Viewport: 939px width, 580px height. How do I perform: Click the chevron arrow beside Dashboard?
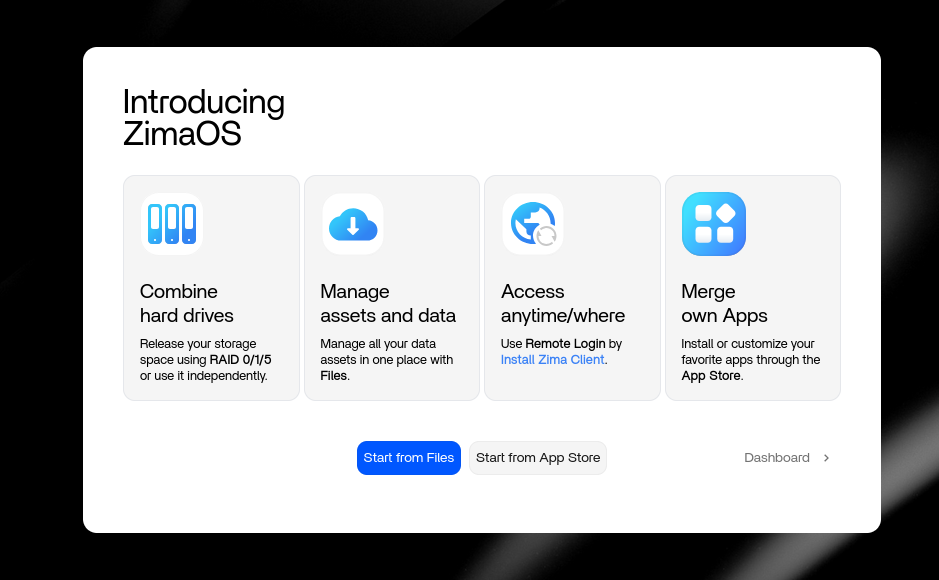(826, 458)
